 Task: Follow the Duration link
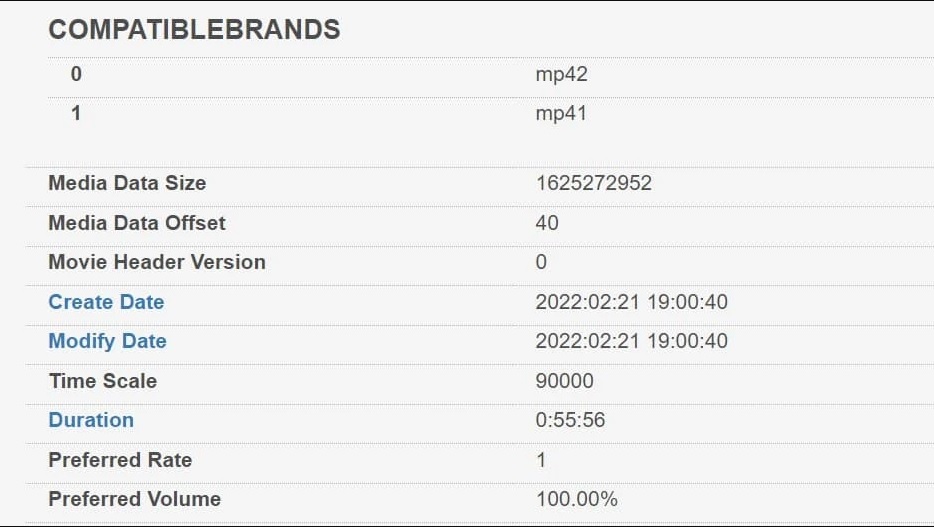click(x=91, y=420)
